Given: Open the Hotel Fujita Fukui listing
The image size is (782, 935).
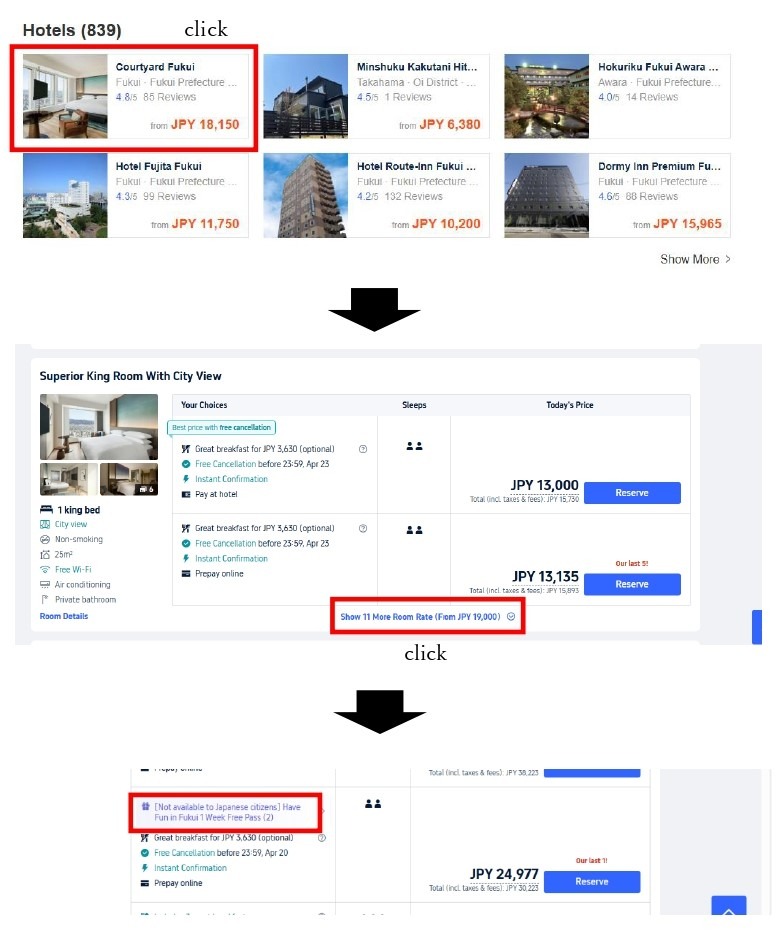Looking at the screenshot, I should click(135, 196).
